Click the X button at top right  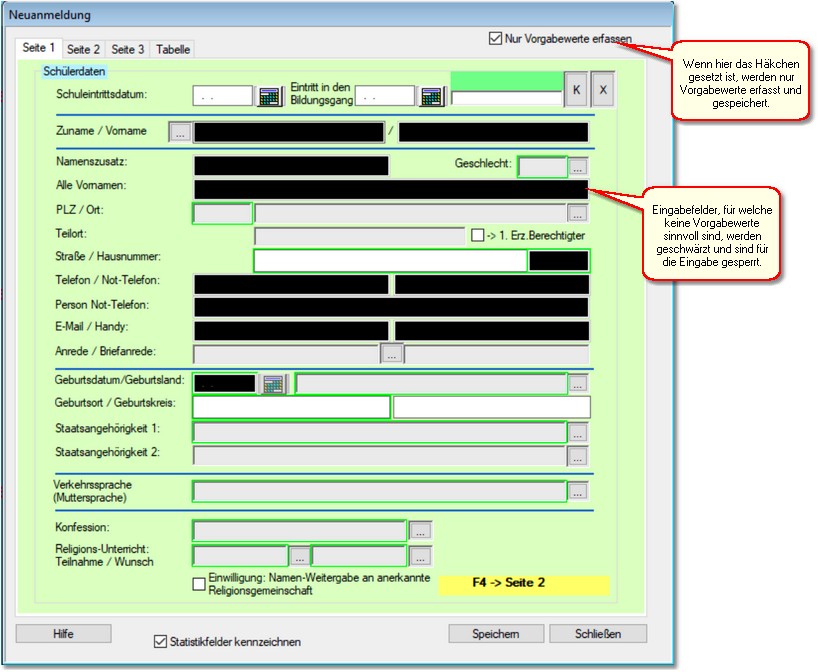pos(602,90)
